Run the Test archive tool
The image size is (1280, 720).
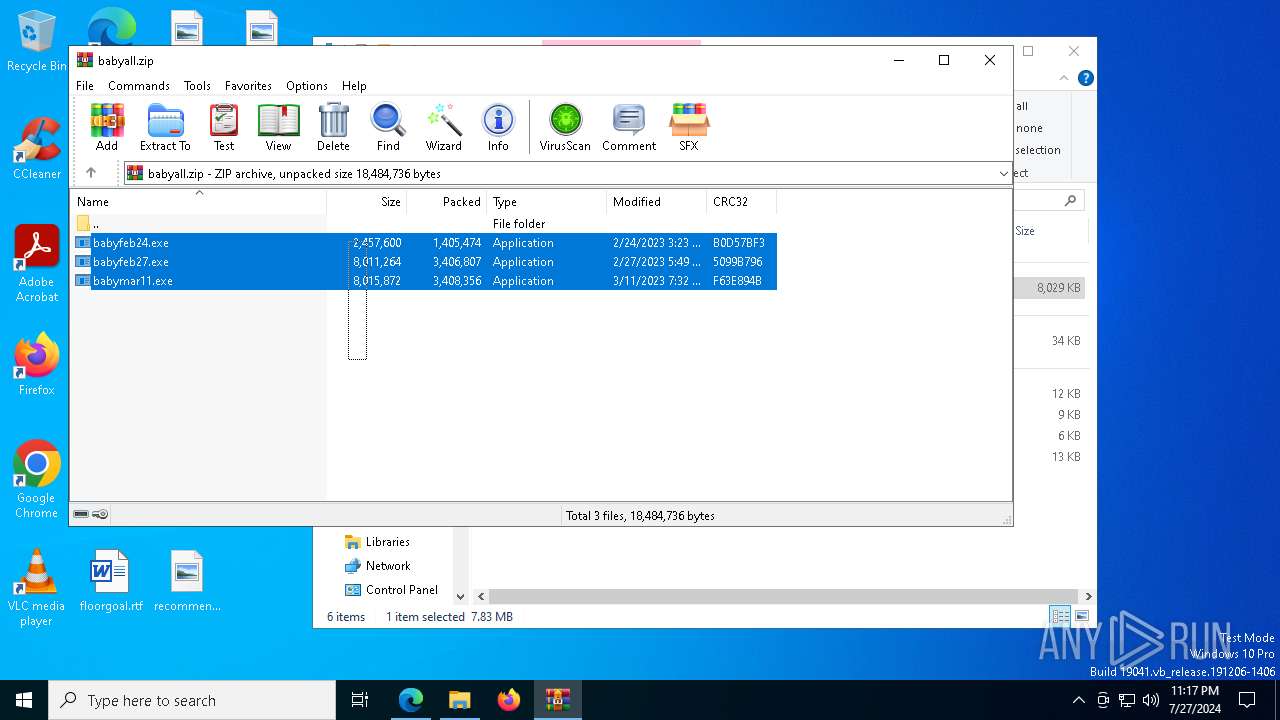pyautogui.click(x=224, y=127)
